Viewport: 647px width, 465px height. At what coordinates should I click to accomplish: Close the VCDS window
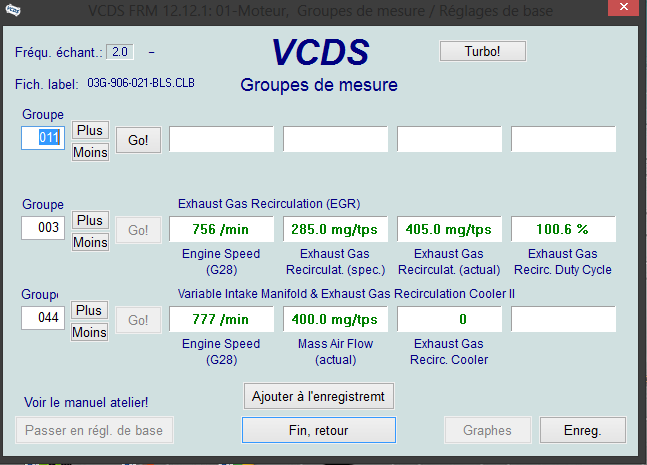pyautogui.click(x=623, y=7)
